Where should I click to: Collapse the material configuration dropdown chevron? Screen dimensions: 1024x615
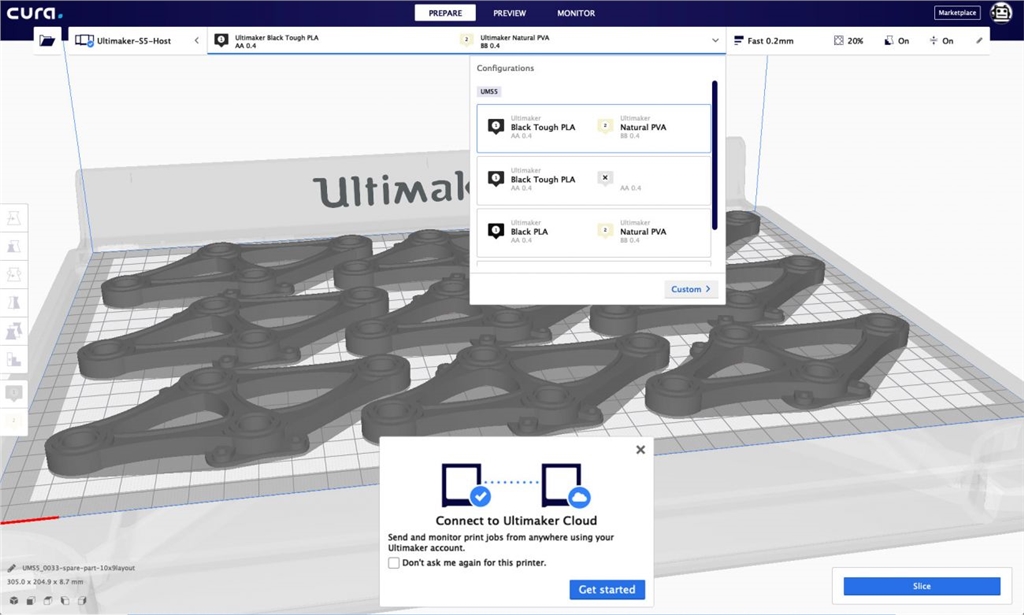(715, 41)
